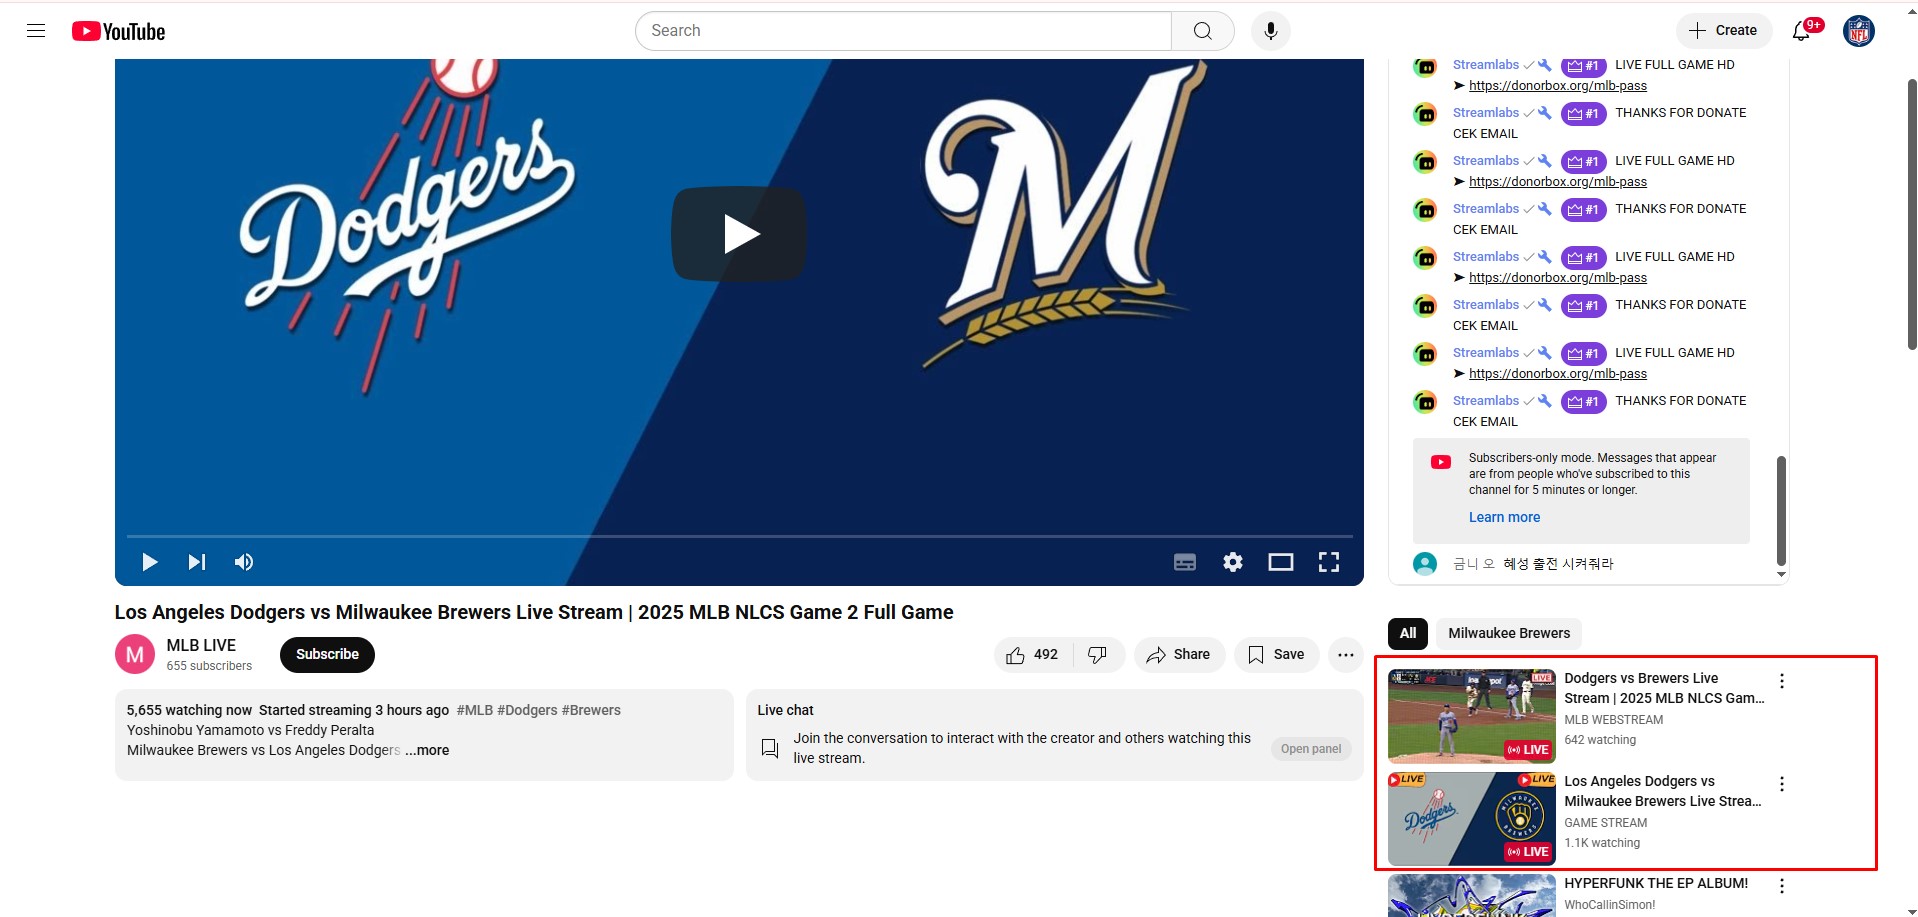
Task: Enter fullscreen mode in player
Action: tap(1328, 562)
